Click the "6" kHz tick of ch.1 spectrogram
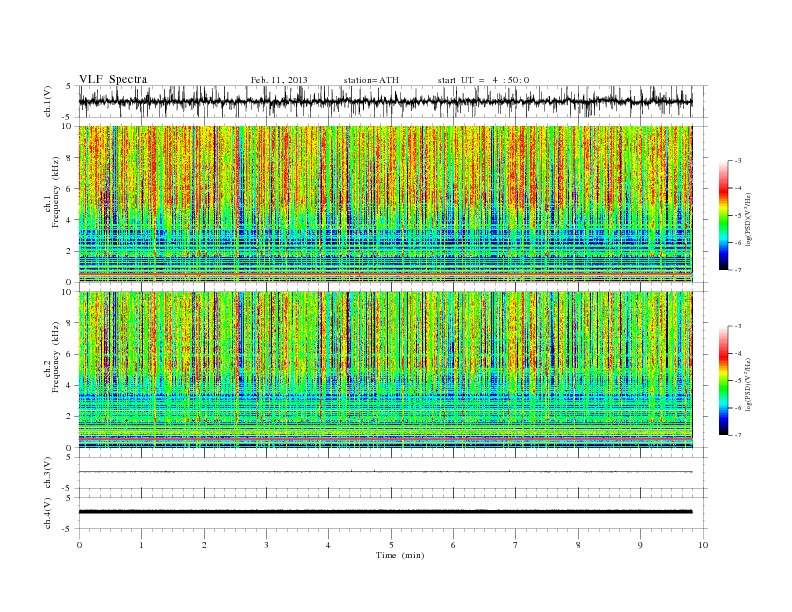792x612 pixels. (x=69, y=189)
